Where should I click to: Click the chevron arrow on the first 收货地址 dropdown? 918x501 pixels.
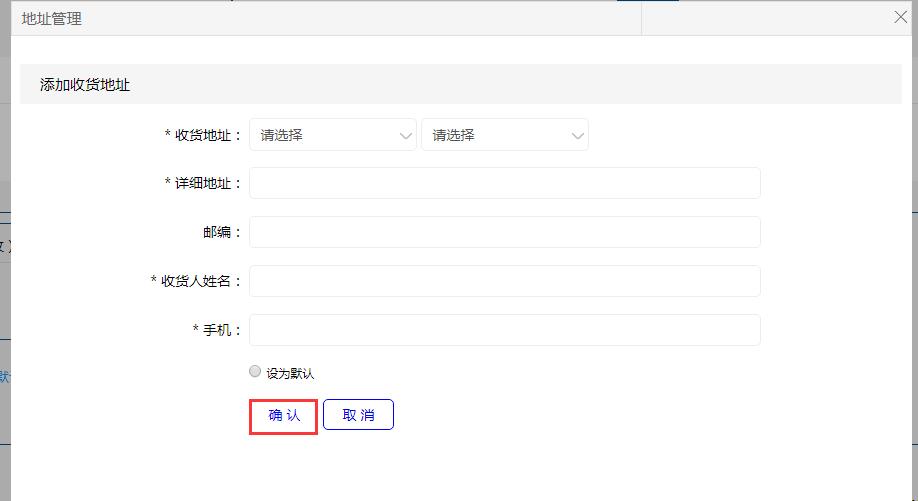[405, 136]
